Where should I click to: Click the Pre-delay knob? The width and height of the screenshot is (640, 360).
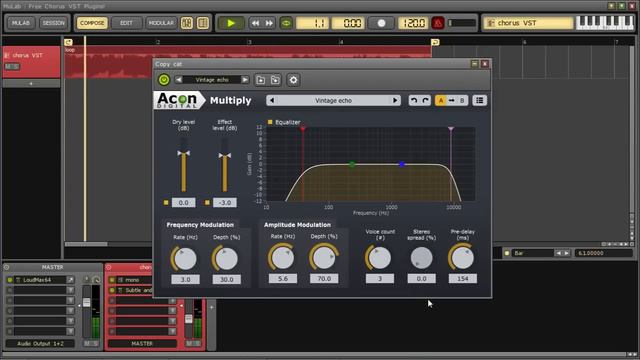pyautogui.click(x=462, y=258)
